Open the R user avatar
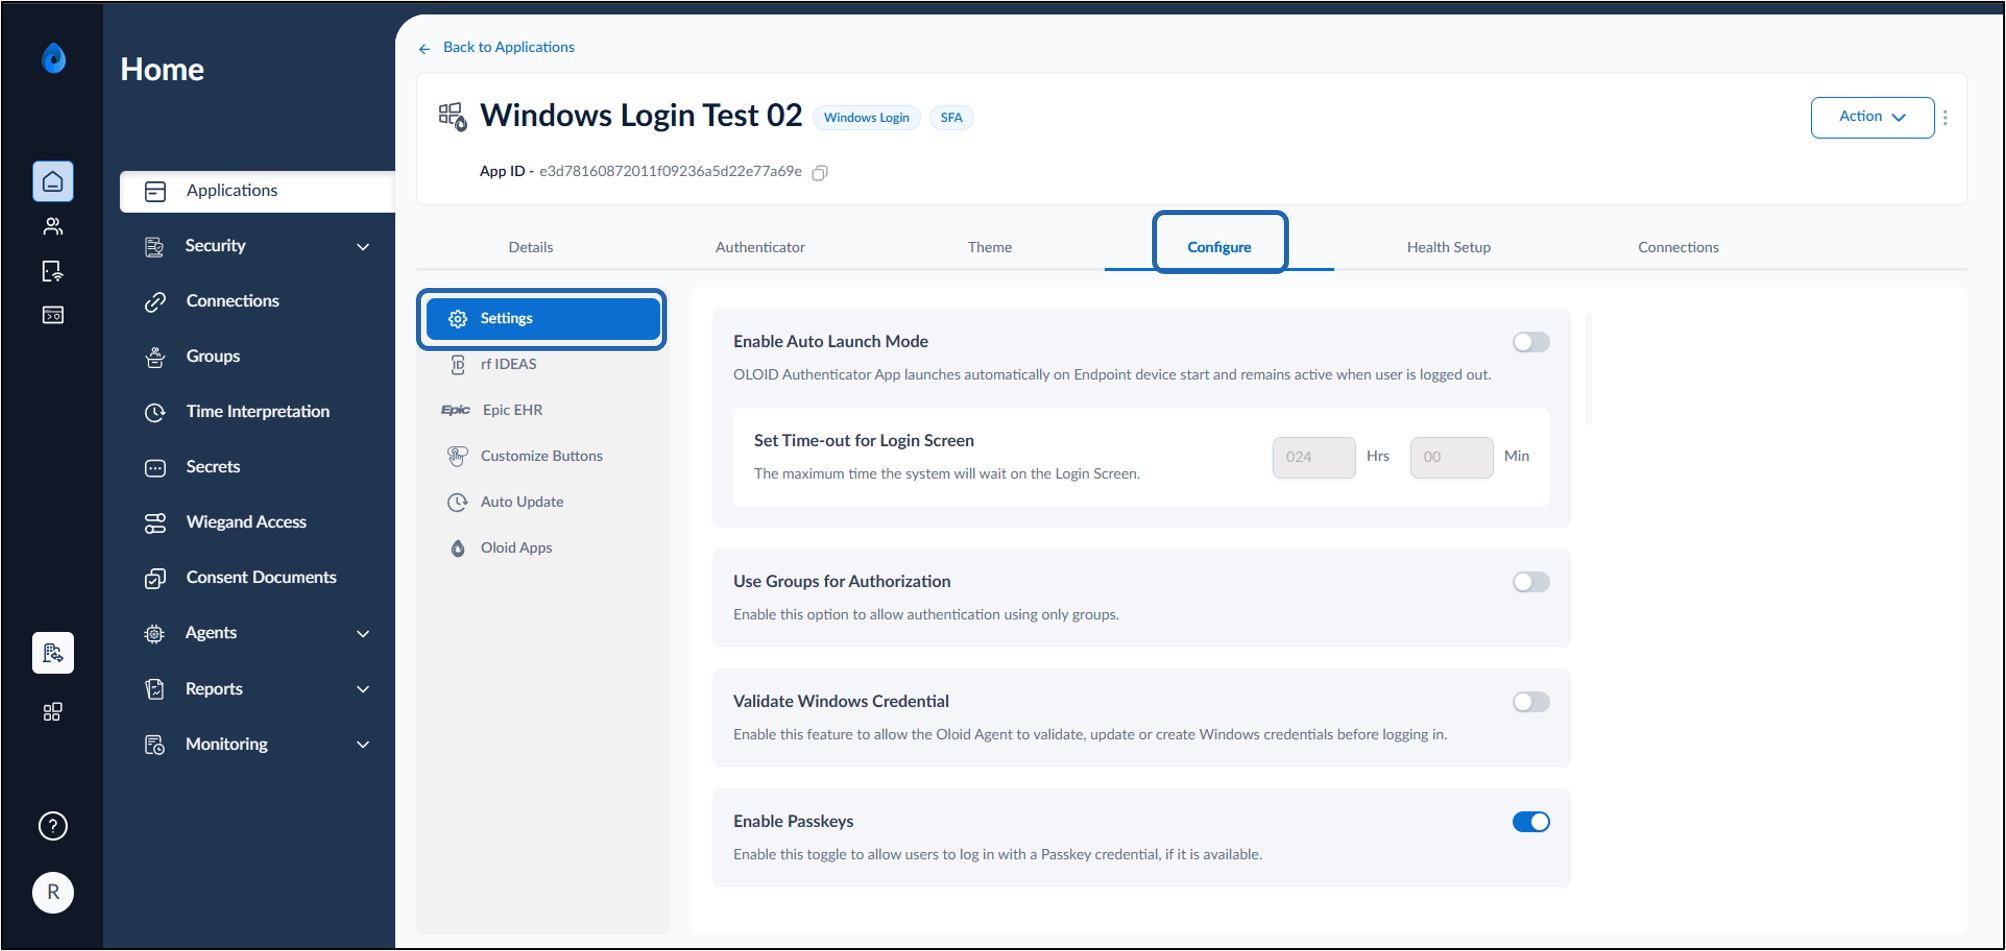The width and height of the screenshot is (2006, 951). coord(53,892)
